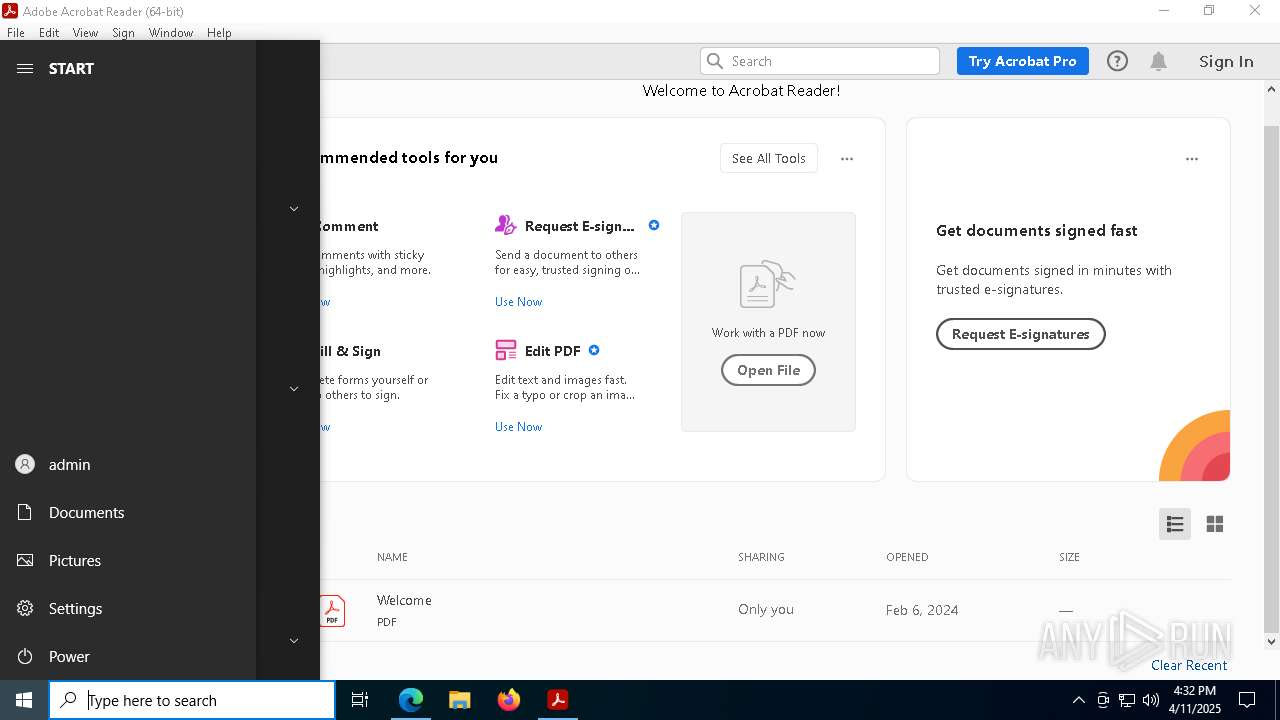
Task: Click the Open File button
Action: (x=768, y=370)
